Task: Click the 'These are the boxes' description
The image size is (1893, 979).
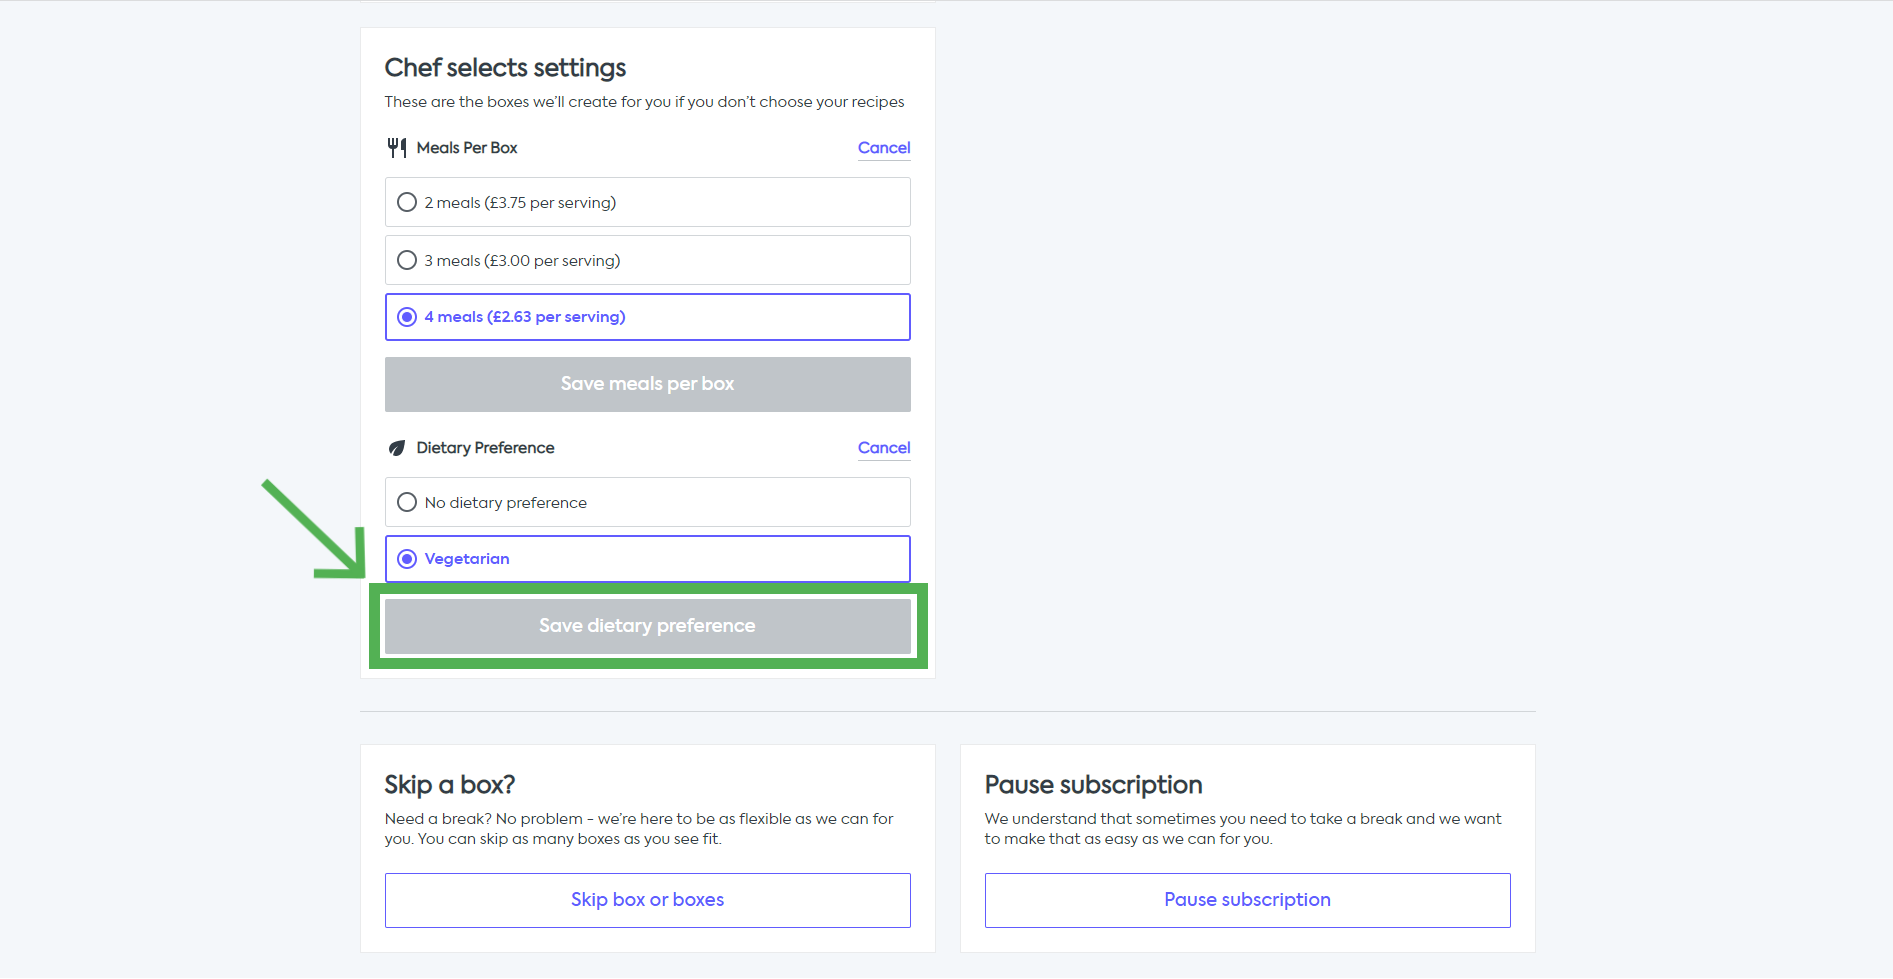Action: tap(644, 102)
